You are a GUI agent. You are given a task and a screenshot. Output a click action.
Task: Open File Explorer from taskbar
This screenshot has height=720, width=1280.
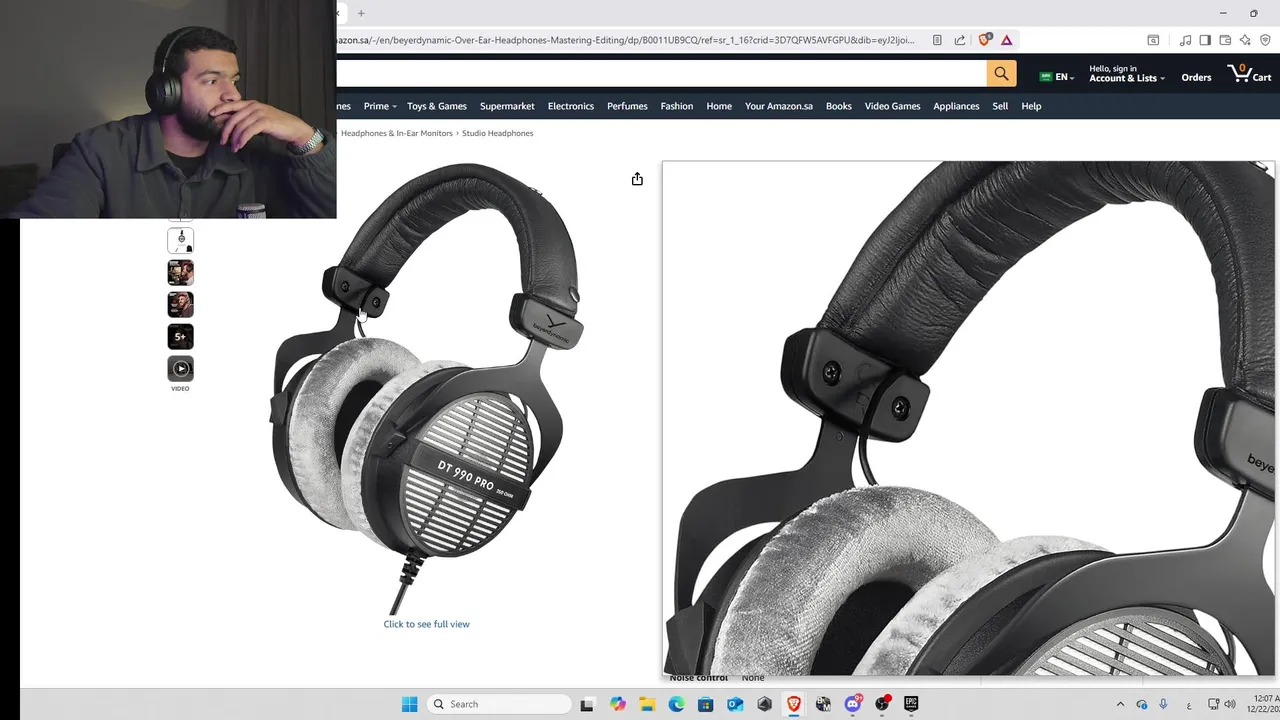(x=647, y=704)
